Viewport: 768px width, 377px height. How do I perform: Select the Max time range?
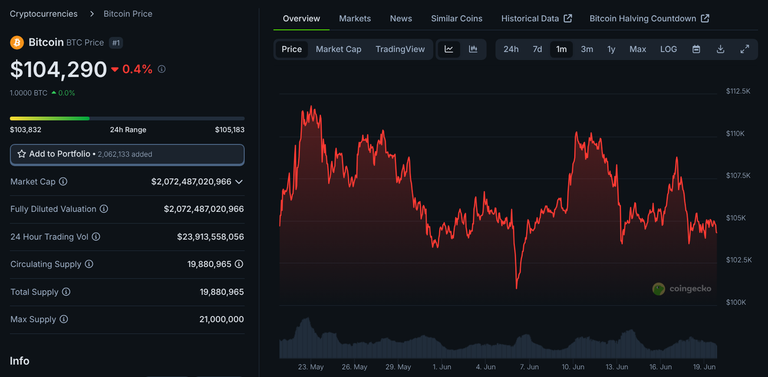[x=638, y=49]
